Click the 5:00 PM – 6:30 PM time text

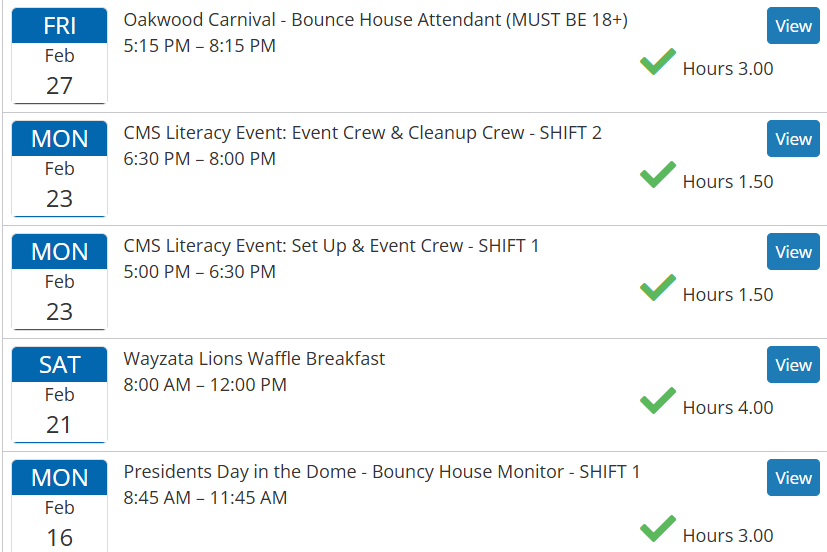tap(199, 272)
